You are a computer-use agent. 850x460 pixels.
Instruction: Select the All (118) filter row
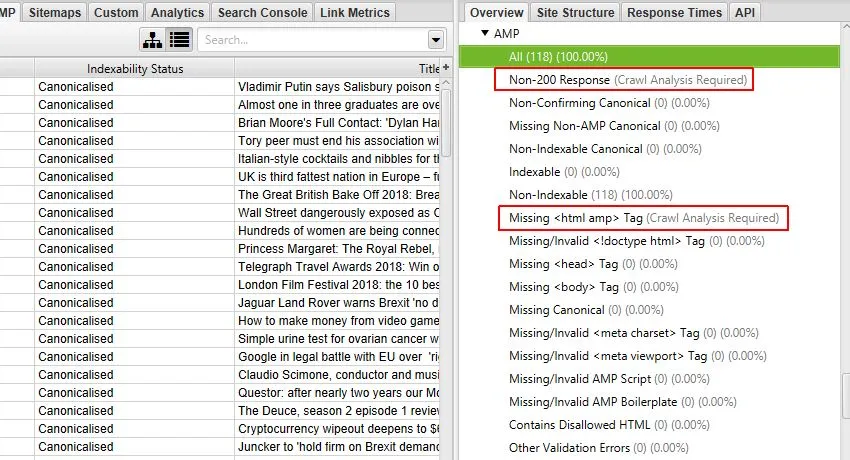(649, 56)
